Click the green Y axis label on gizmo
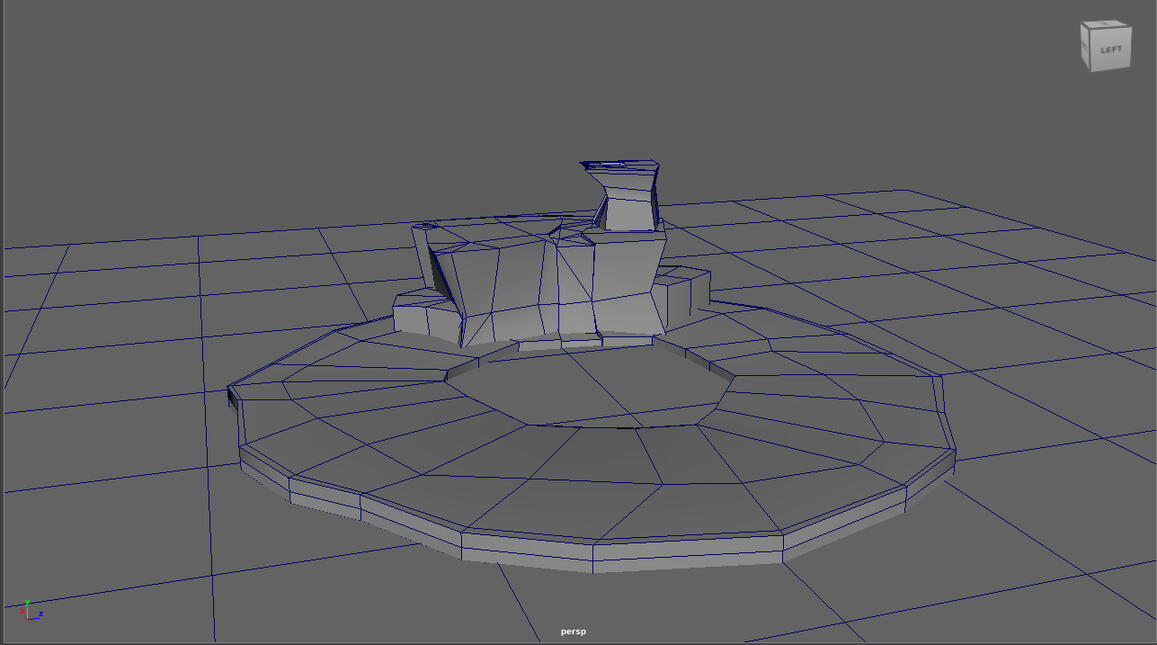Screen dimensions: 1157x645 point(27,603)
